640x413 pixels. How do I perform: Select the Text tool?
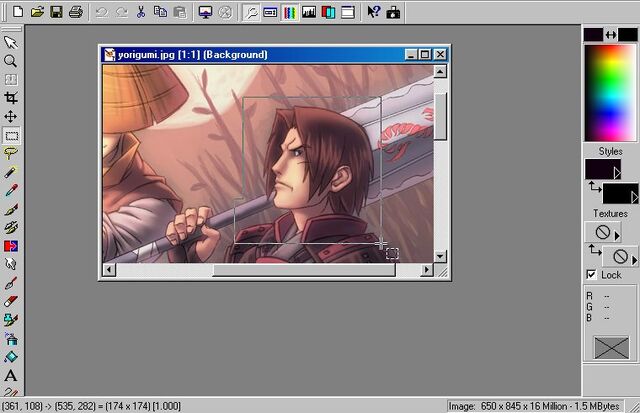[x=11, y=375]
